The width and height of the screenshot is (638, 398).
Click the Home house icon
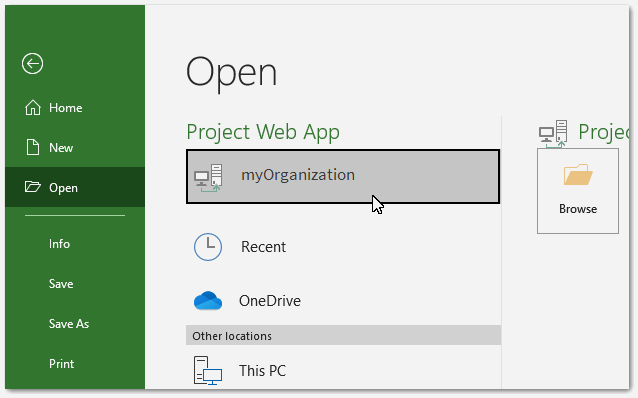click(x=33, y=108)
